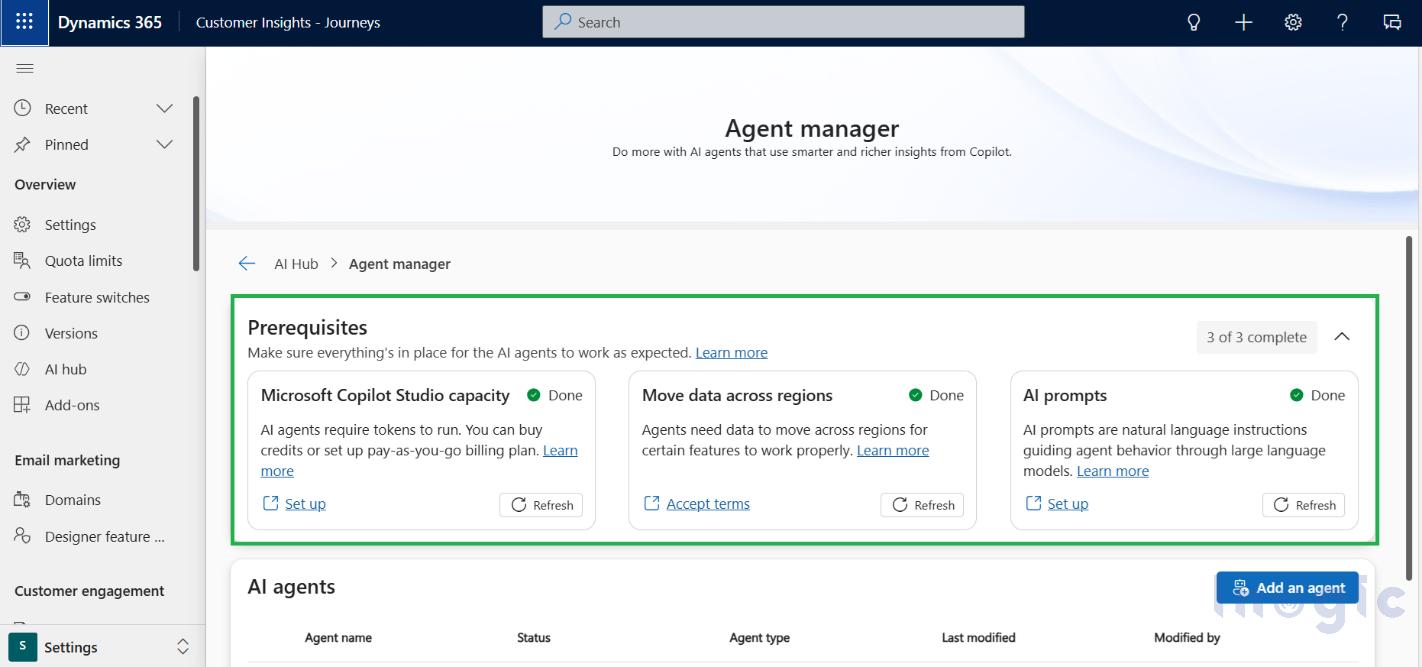Click Set up link in AI prompts card
The height and width of the screenshot is (667, 1422).
(x=1068, y=504)
